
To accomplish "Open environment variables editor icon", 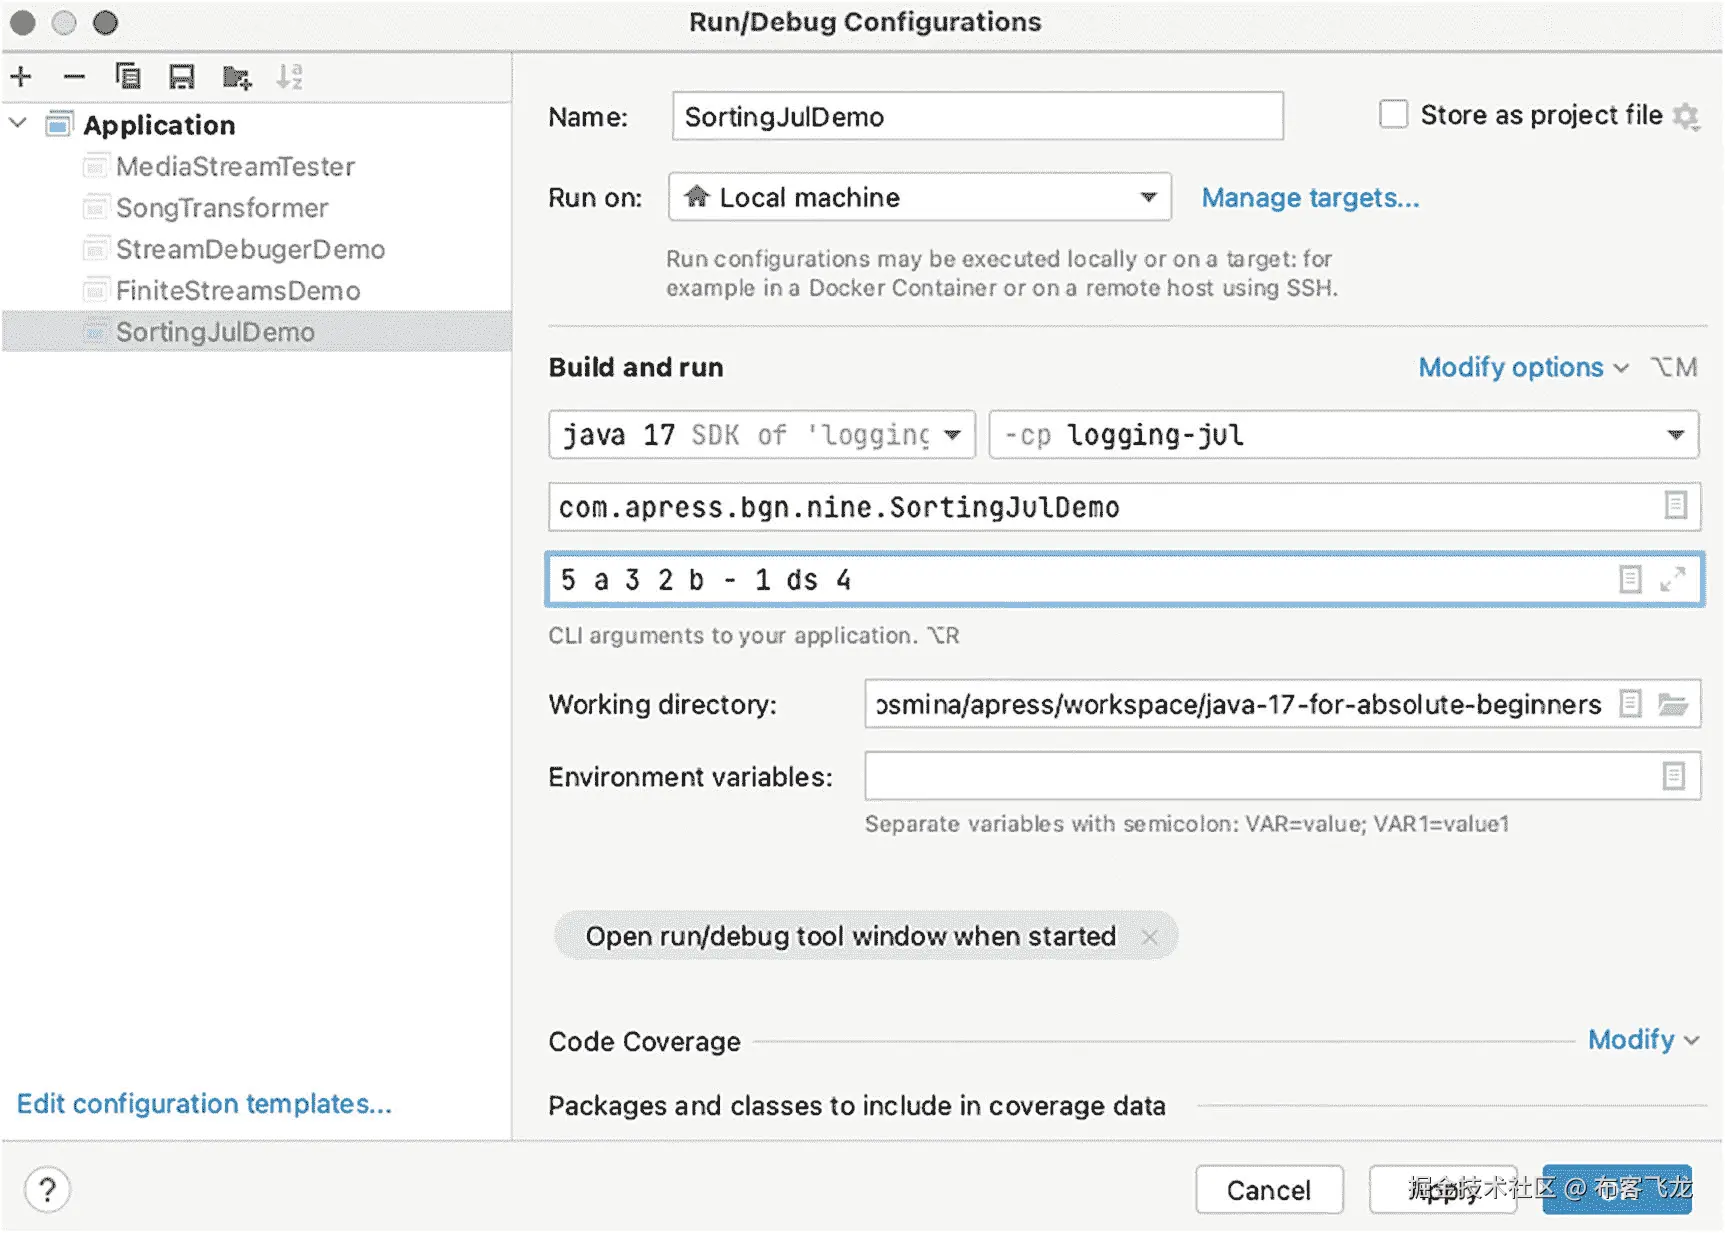I will 1673,776.
